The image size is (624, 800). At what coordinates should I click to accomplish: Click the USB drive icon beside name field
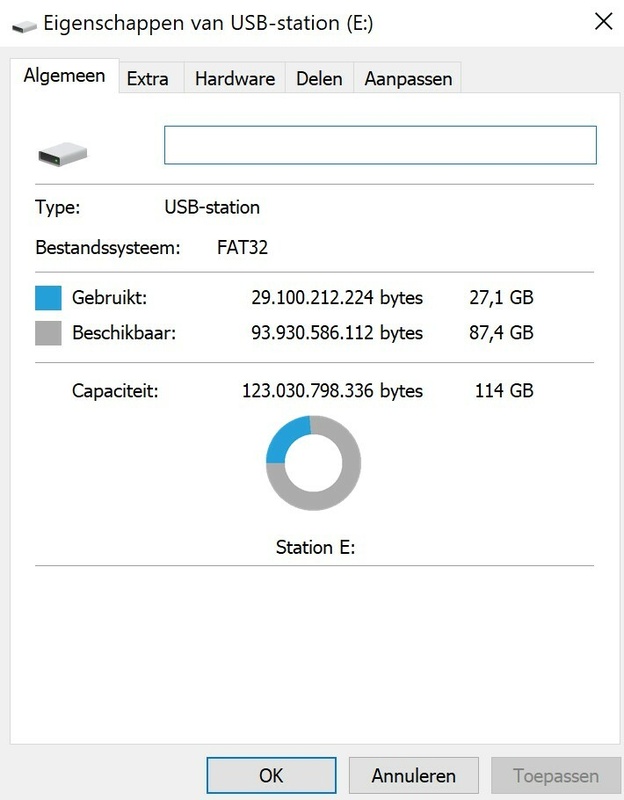pyautogui.click(x=63, y=153)
